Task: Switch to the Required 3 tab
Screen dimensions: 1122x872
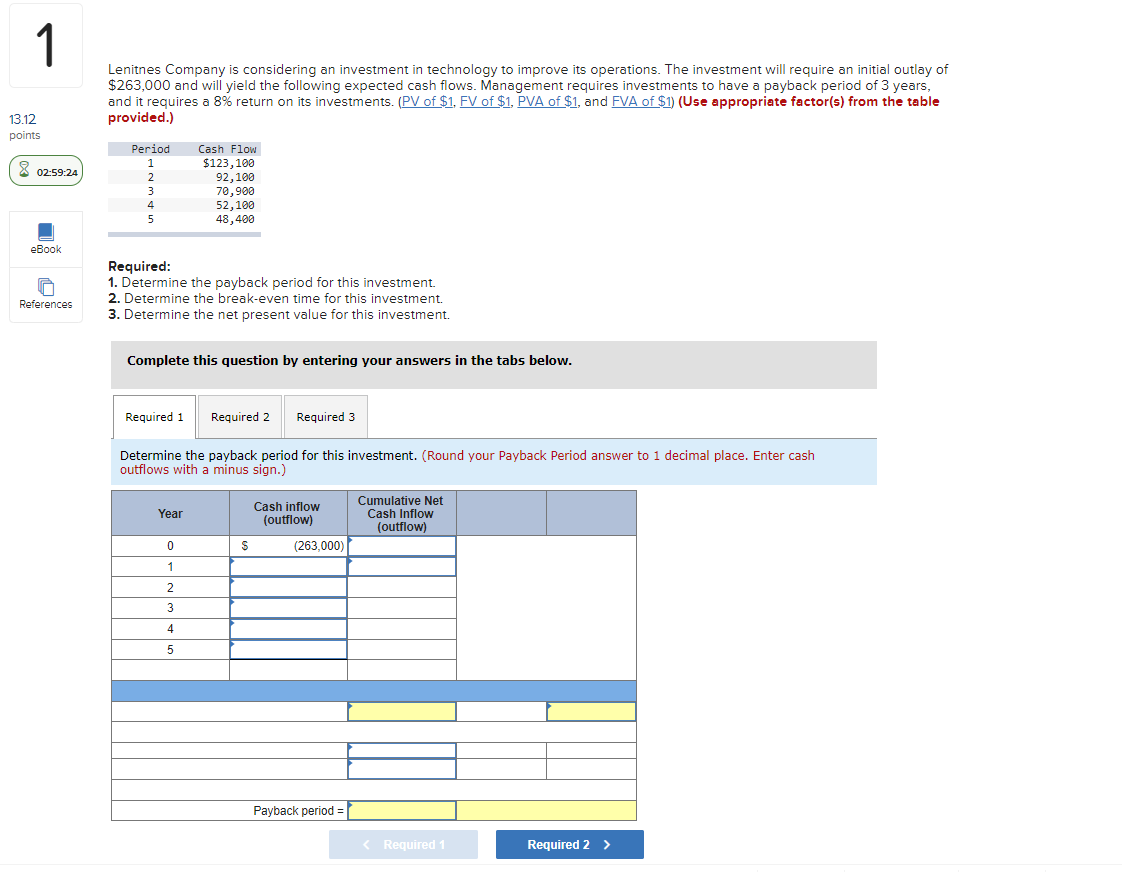Action: (326, 417)
